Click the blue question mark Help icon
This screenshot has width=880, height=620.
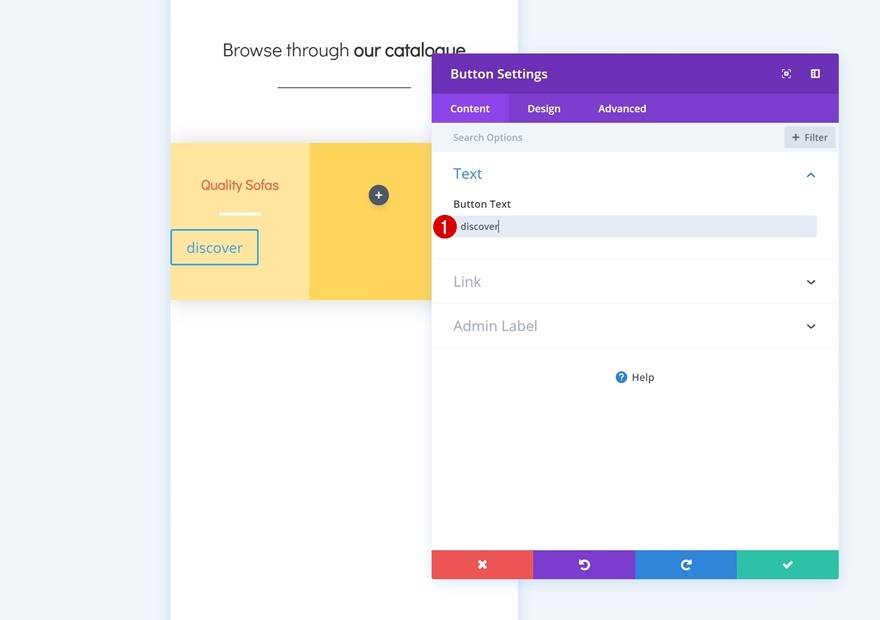point(621,377)
